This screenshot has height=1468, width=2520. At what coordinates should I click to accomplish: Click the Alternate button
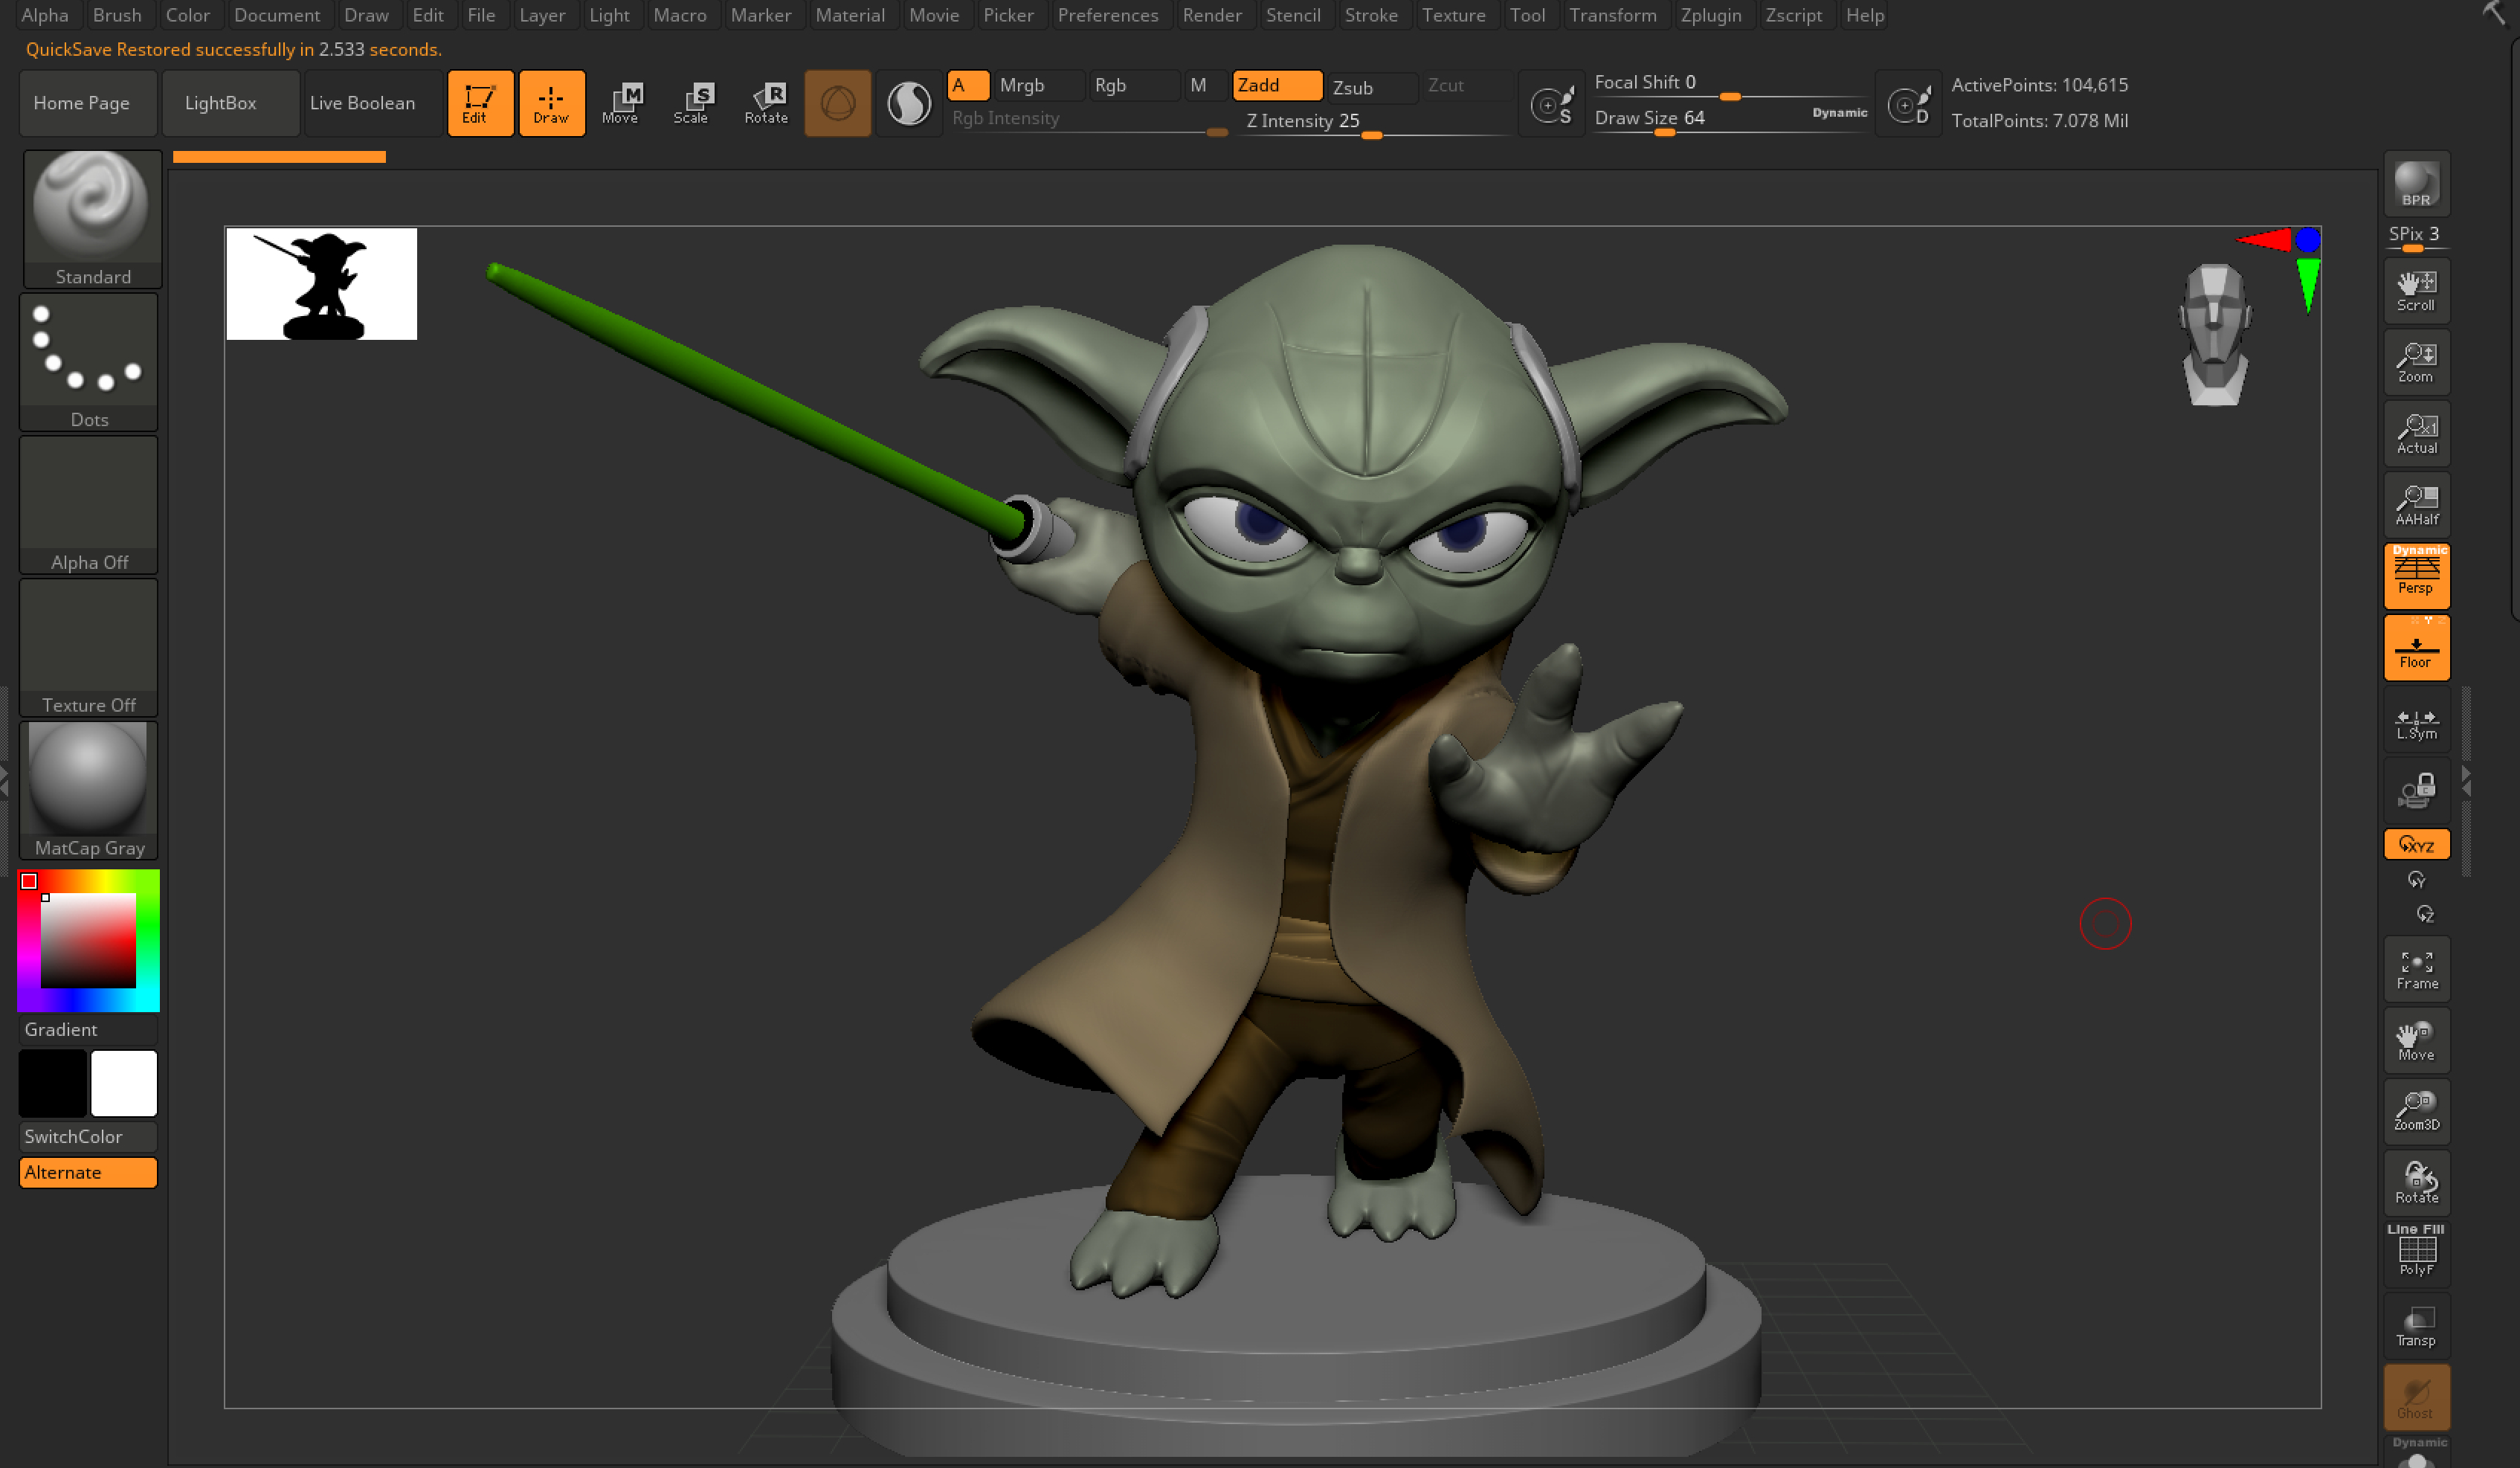[88, 1172]
